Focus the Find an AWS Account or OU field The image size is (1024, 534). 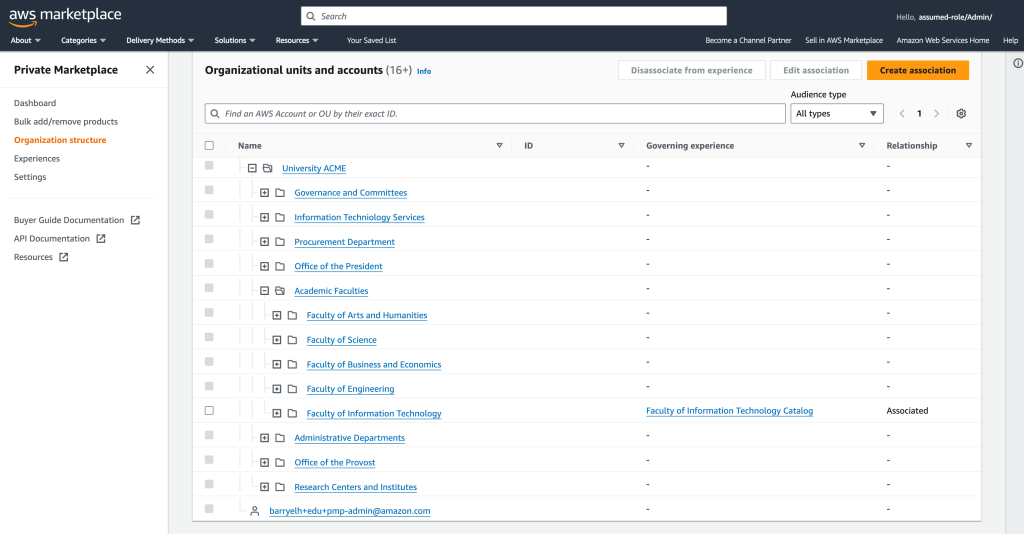point(495,114)
